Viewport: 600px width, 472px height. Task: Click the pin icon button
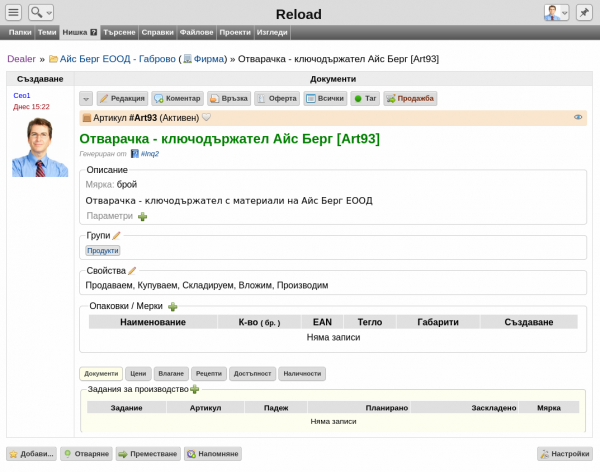tap(584, 13)
